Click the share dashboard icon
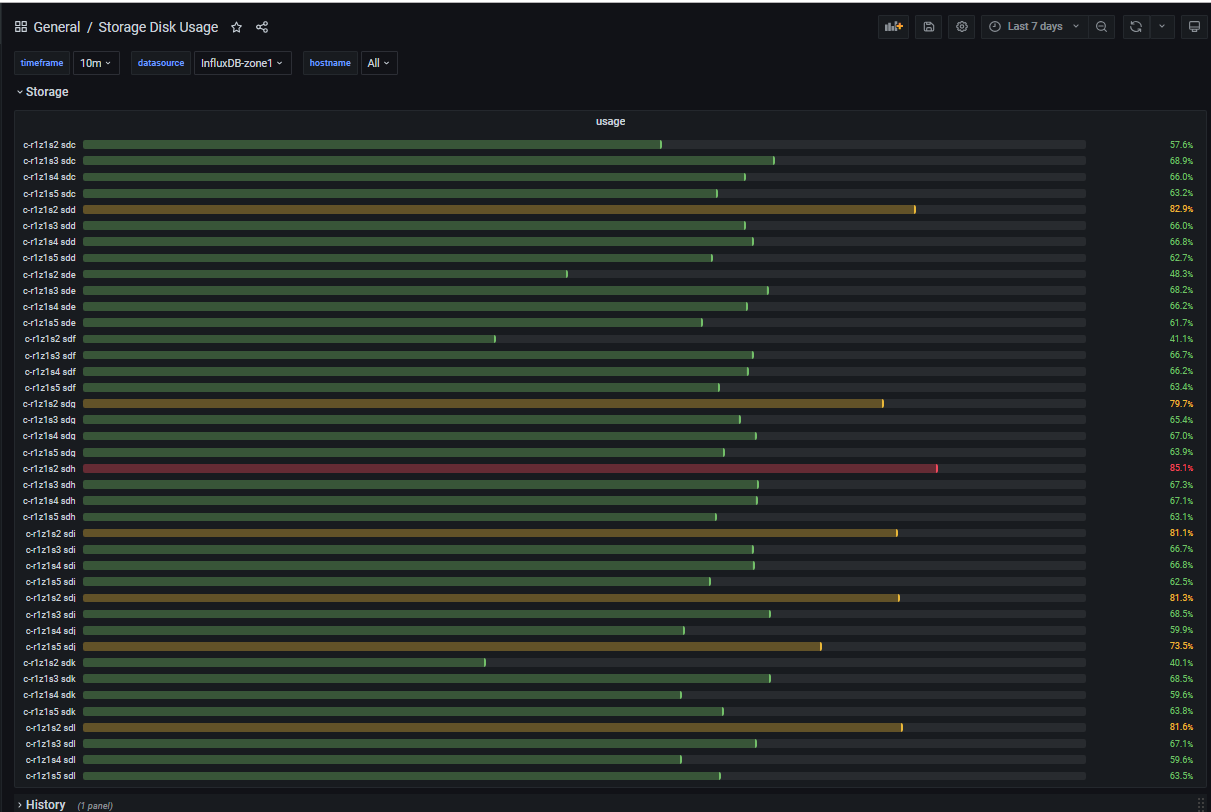This screenshot has height=812, width=1211. click(x=262, y=27)
